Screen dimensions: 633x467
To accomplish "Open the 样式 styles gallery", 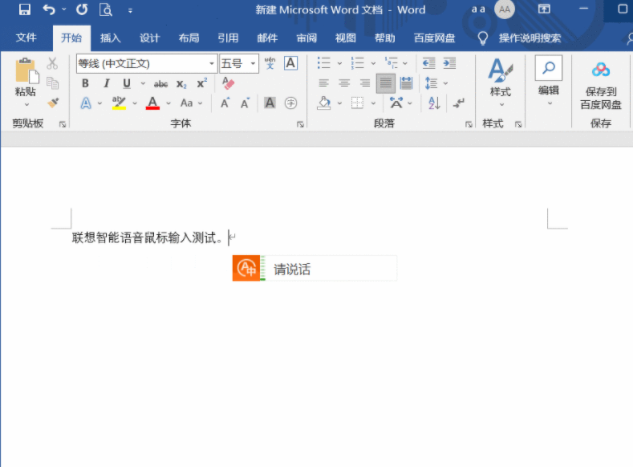I will [x=501, y=83].
